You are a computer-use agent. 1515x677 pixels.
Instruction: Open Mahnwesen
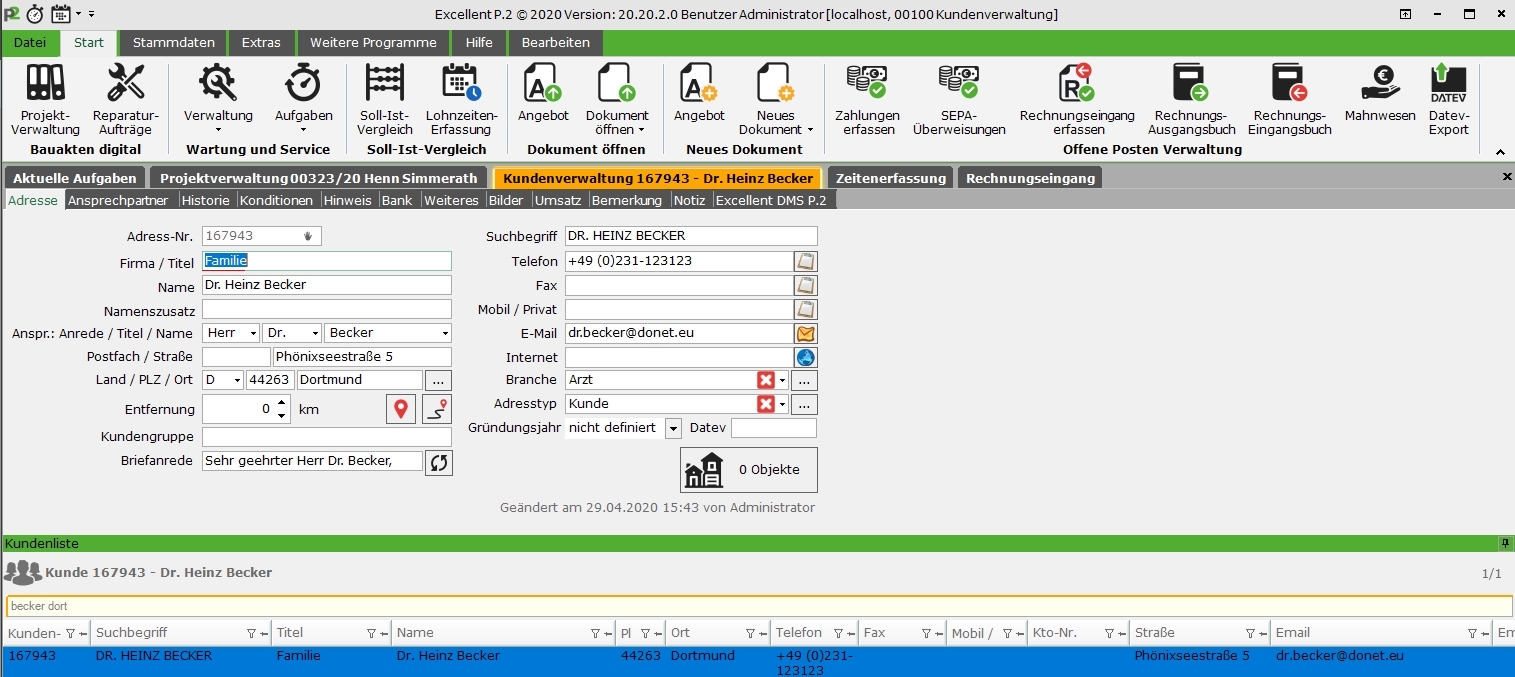click(1380, 94)
